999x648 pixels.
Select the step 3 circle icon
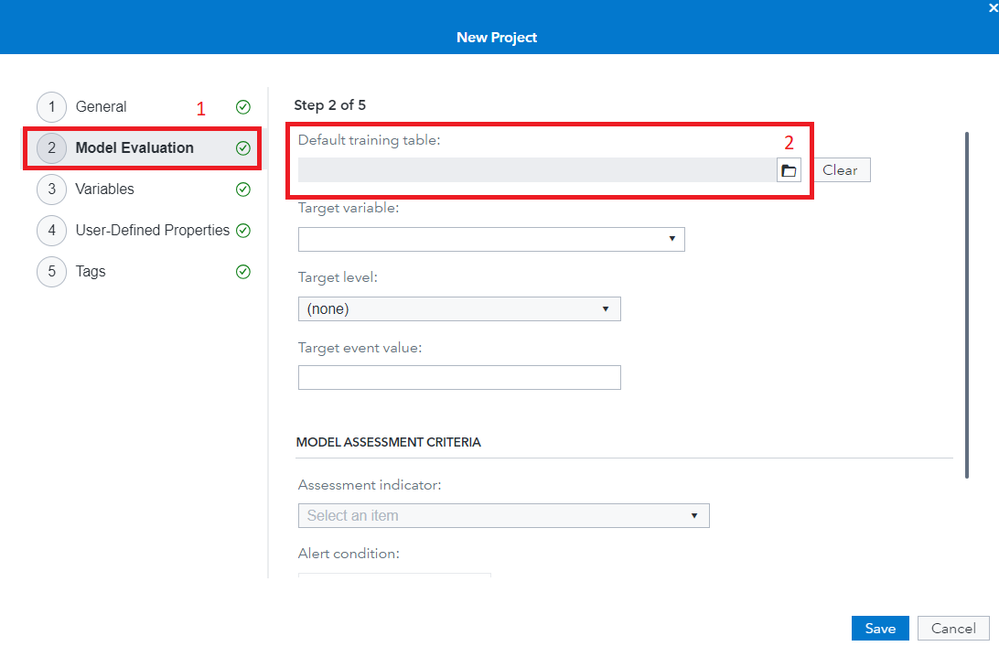51,189
